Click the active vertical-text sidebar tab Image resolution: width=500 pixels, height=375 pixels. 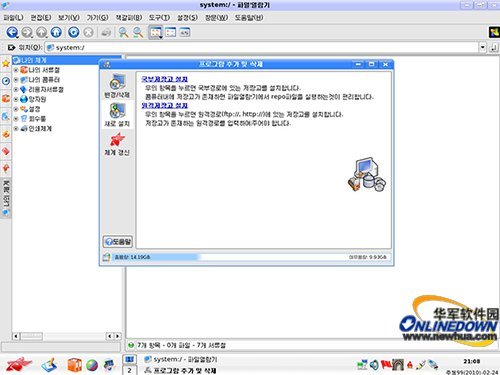(6, 198)
